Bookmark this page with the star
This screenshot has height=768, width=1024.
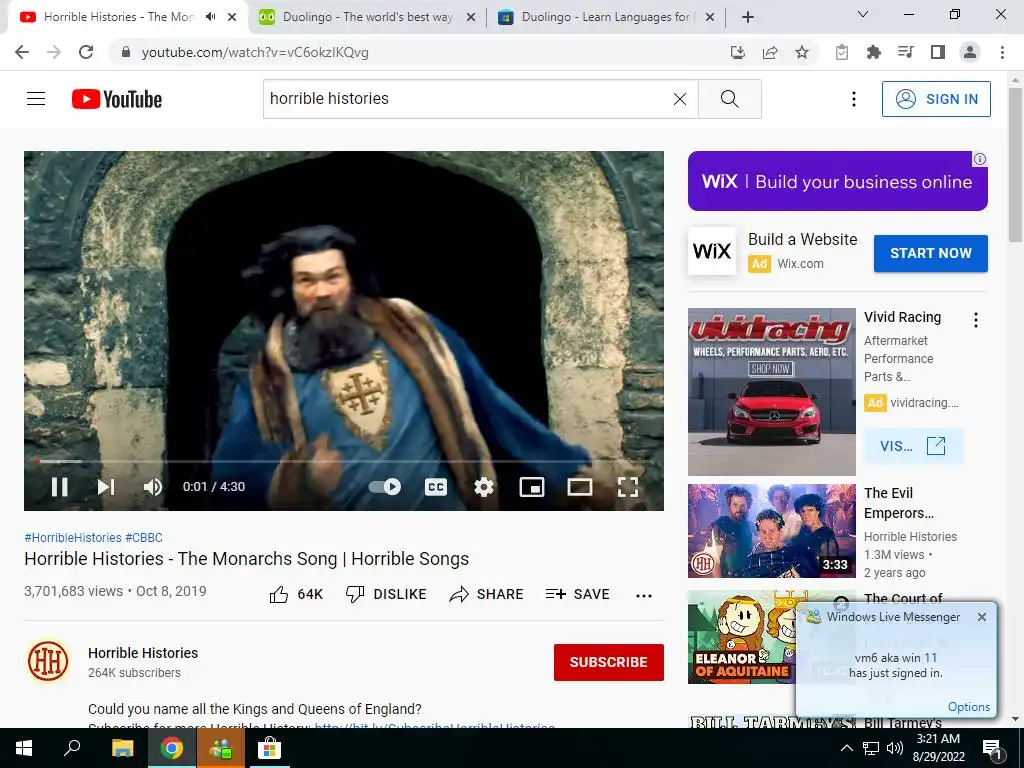click(802, 52)
